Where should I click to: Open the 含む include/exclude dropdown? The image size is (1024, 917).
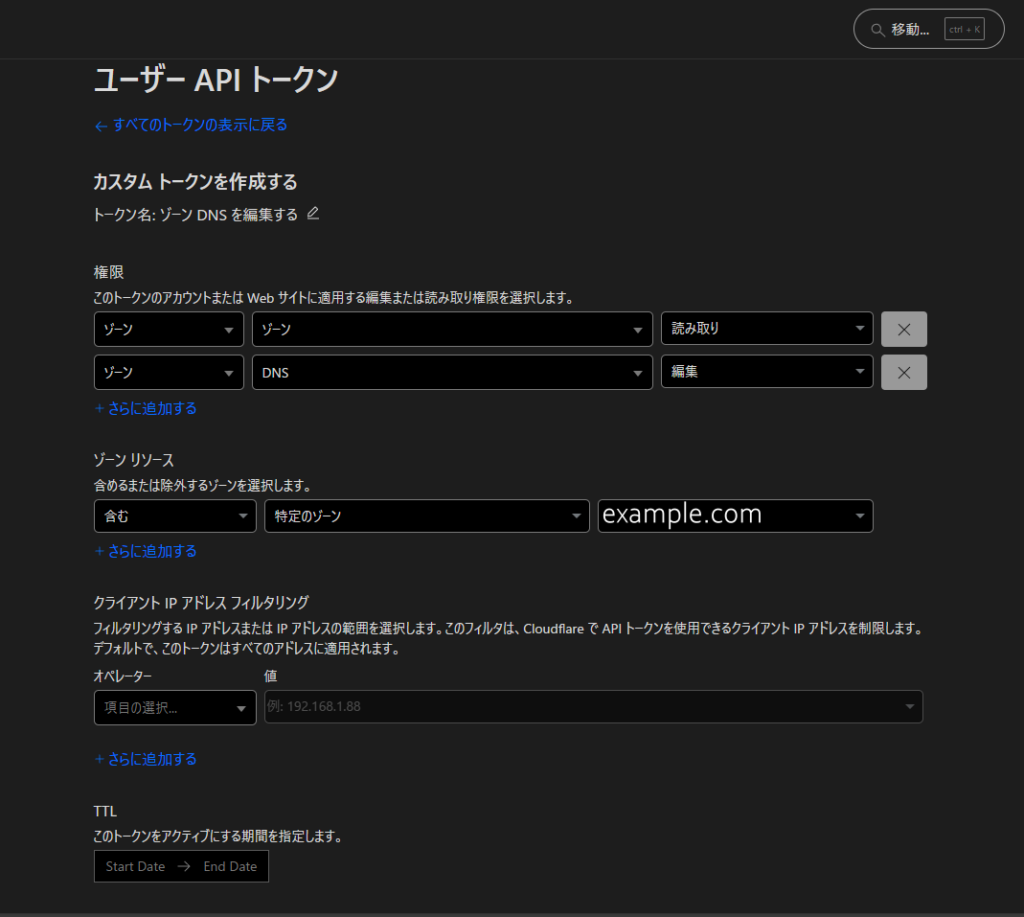click(x=174, y=516)
